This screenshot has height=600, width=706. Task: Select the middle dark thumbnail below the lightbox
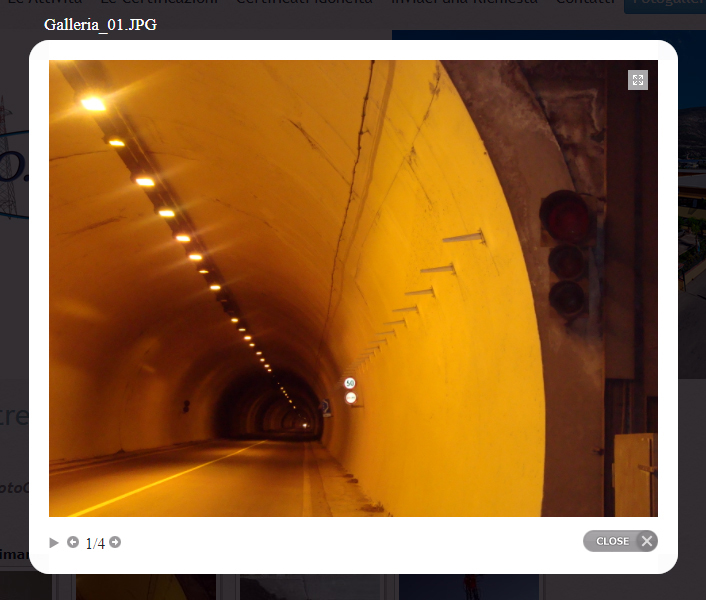coord(312,587)
